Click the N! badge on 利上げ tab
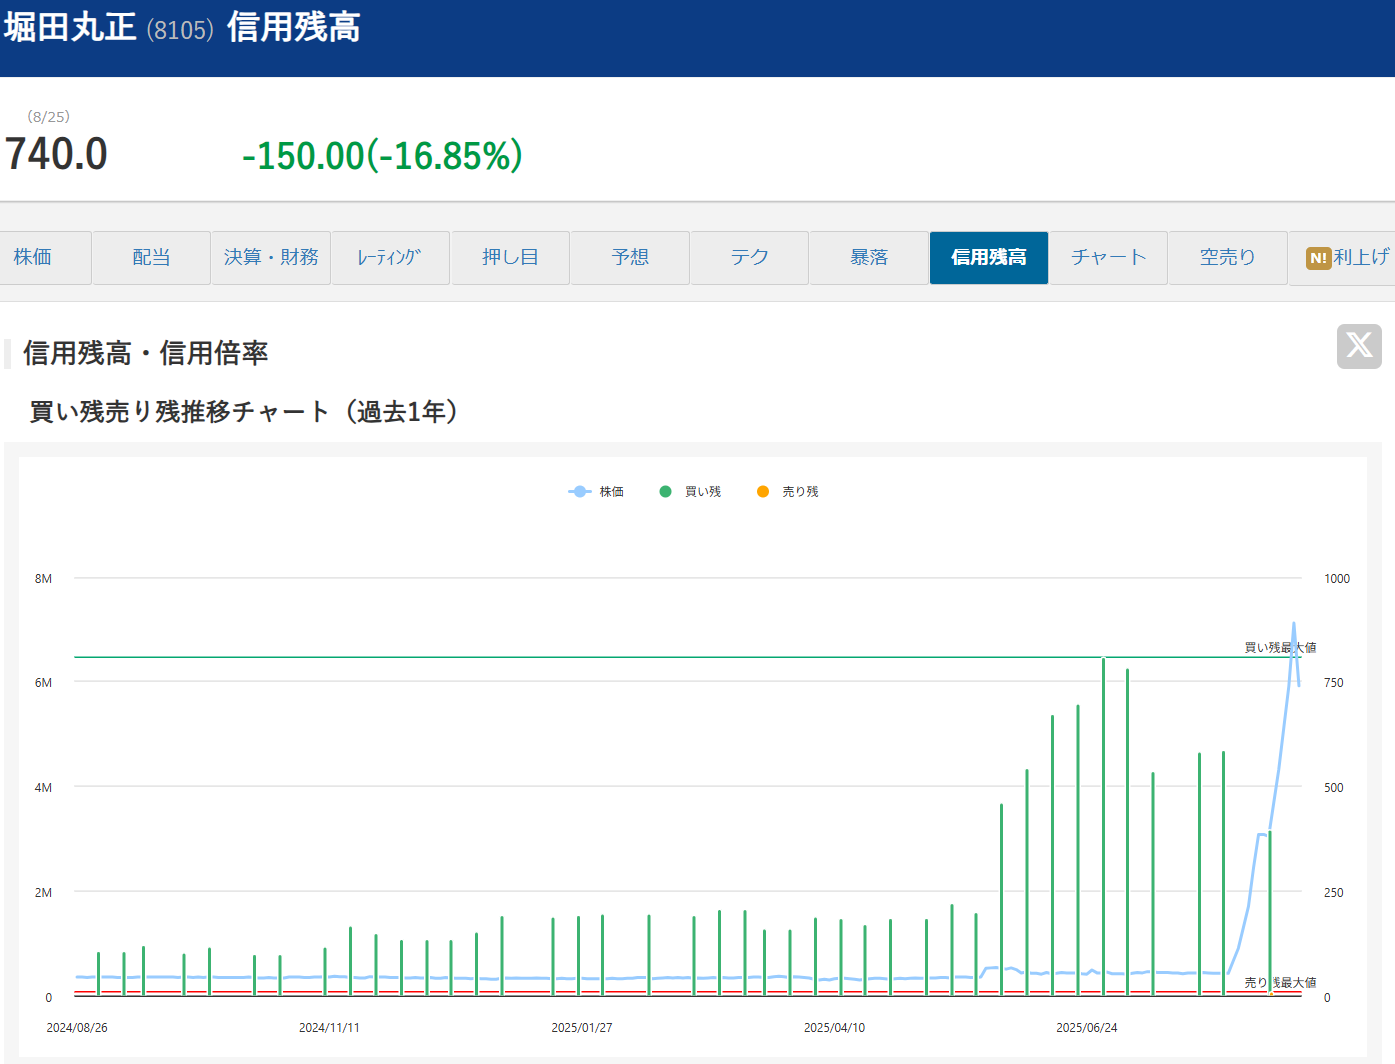 click(x=1318, y=258)
